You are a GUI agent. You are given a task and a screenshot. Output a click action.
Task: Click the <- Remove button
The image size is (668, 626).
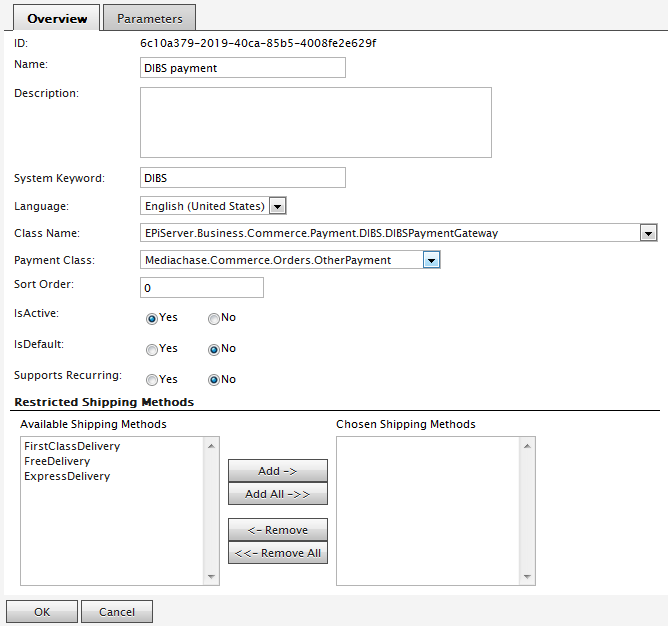point(278,530)
